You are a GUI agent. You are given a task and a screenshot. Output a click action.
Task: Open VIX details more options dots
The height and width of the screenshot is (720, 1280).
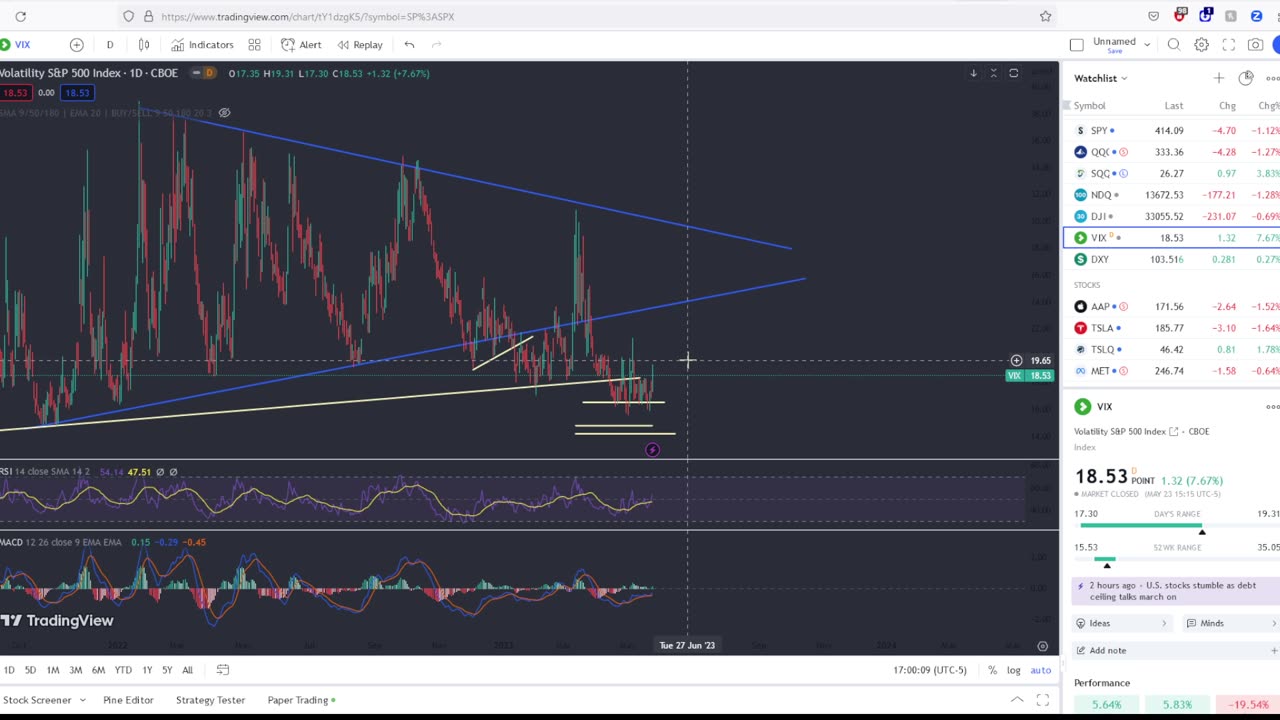coord(1272,407)
